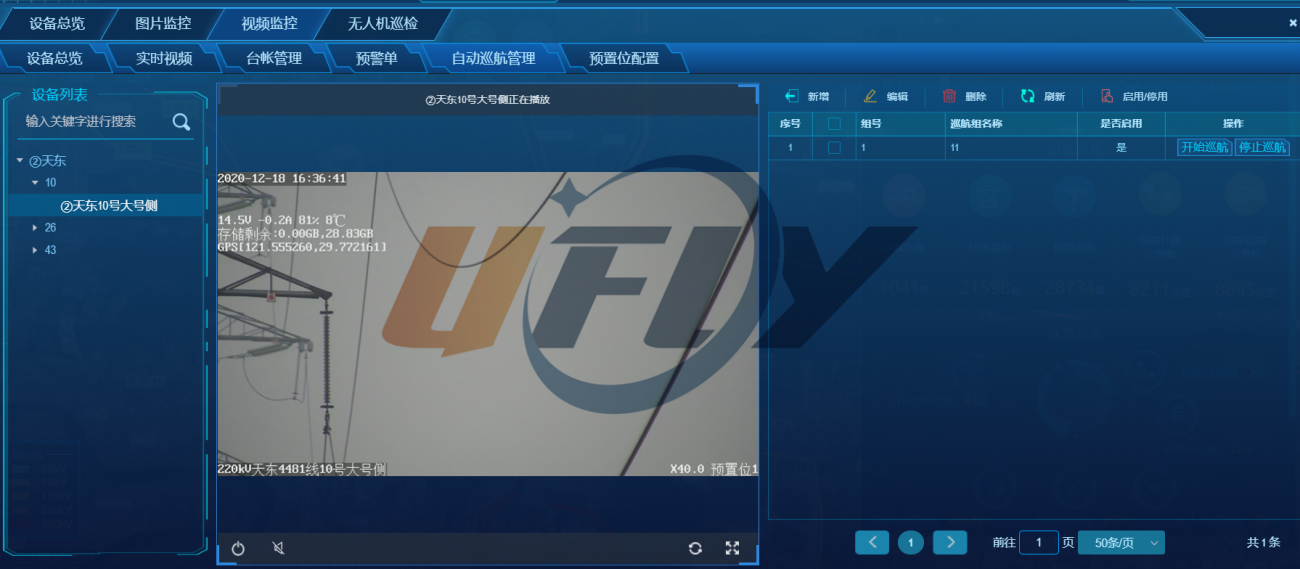Click the 共1条 total count text

[x=1263, y=542]
